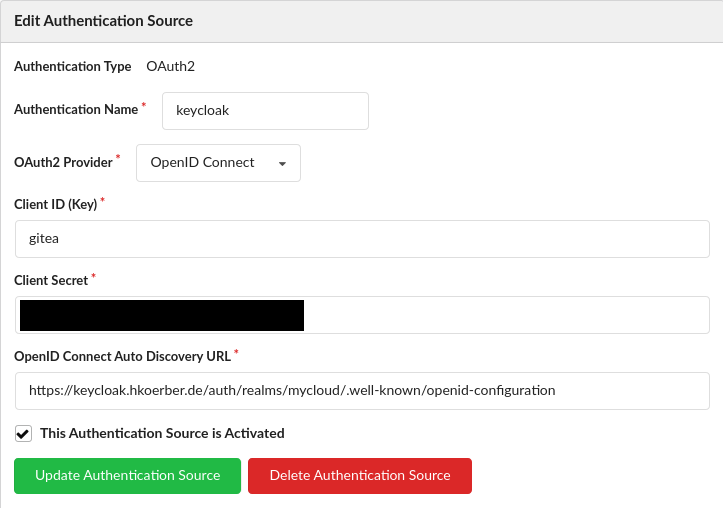Click the 'Authentication Type' label
Screen dimensions: 723x508
point(72,67)
